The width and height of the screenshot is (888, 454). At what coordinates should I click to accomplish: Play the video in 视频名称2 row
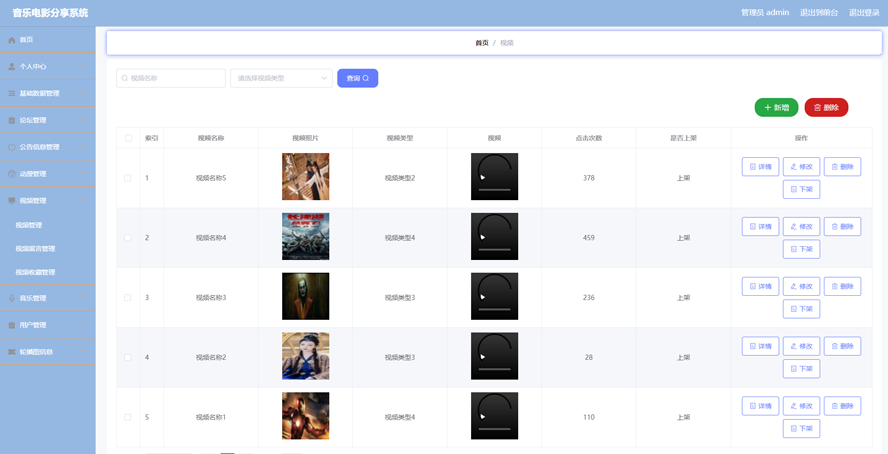click(483, 357)
